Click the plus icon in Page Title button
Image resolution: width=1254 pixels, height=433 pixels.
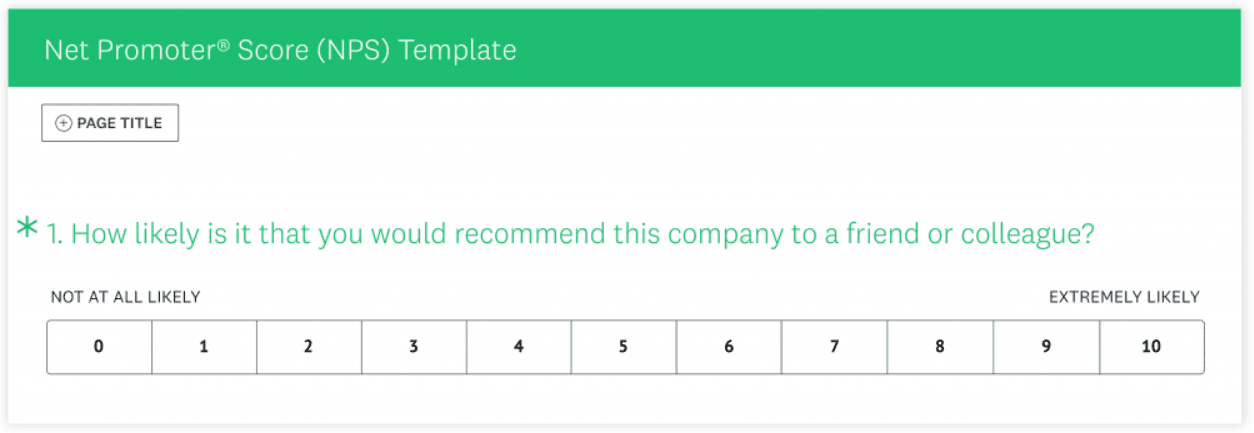point(63,123)
